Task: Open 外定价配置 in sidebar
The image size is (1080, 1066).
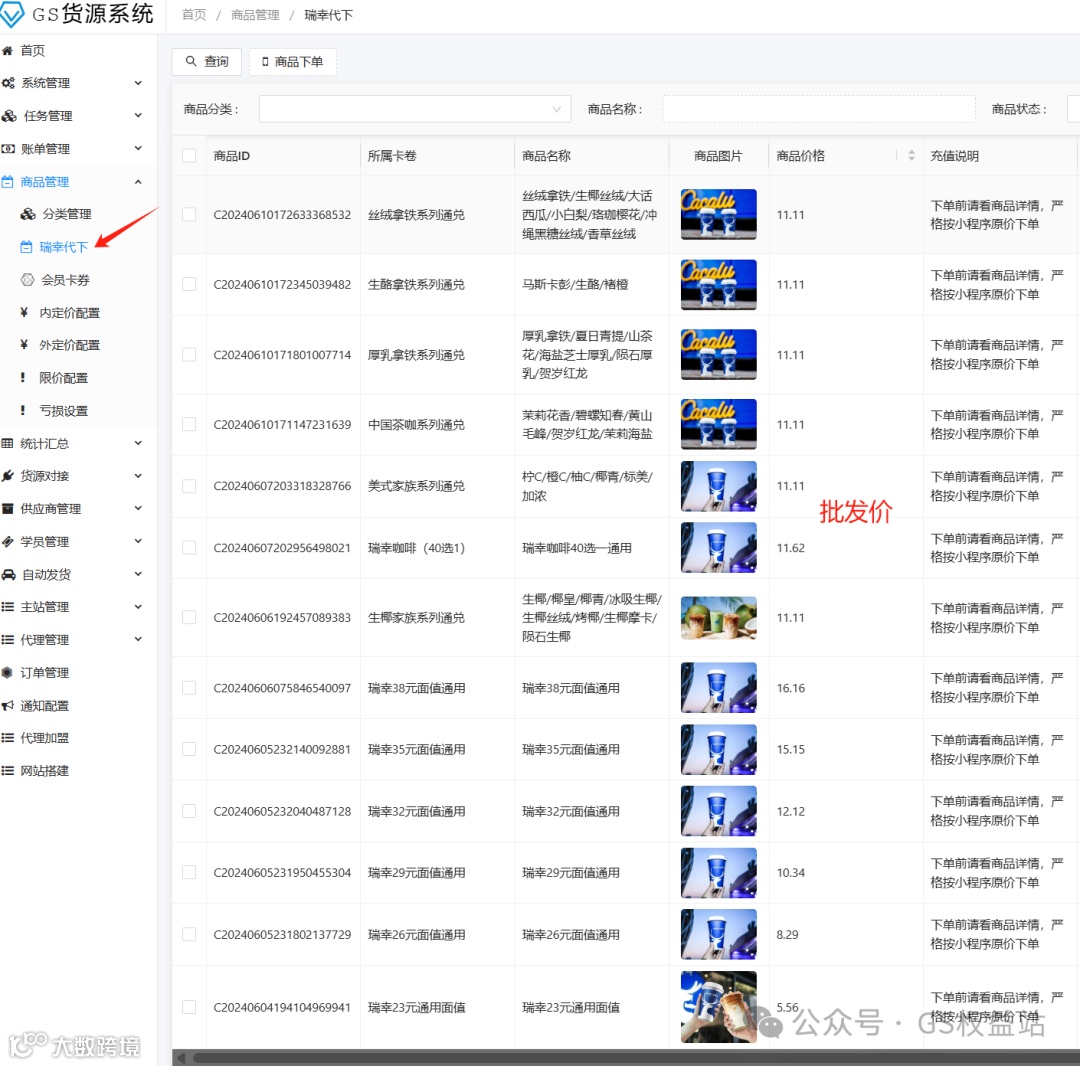Action: pos(70,345)
